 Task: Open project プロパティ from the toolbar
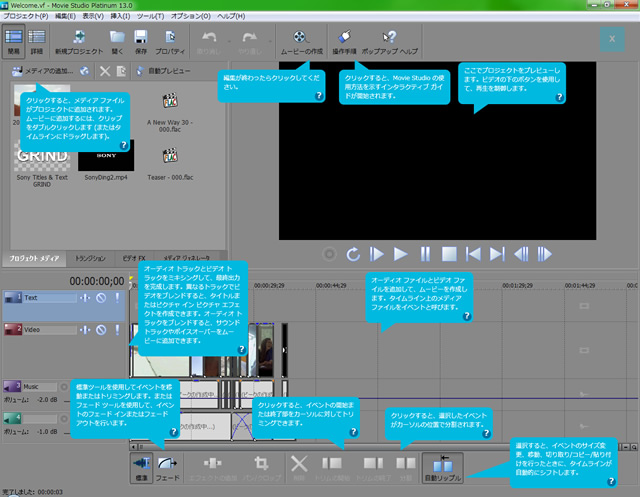coord(170,37)
